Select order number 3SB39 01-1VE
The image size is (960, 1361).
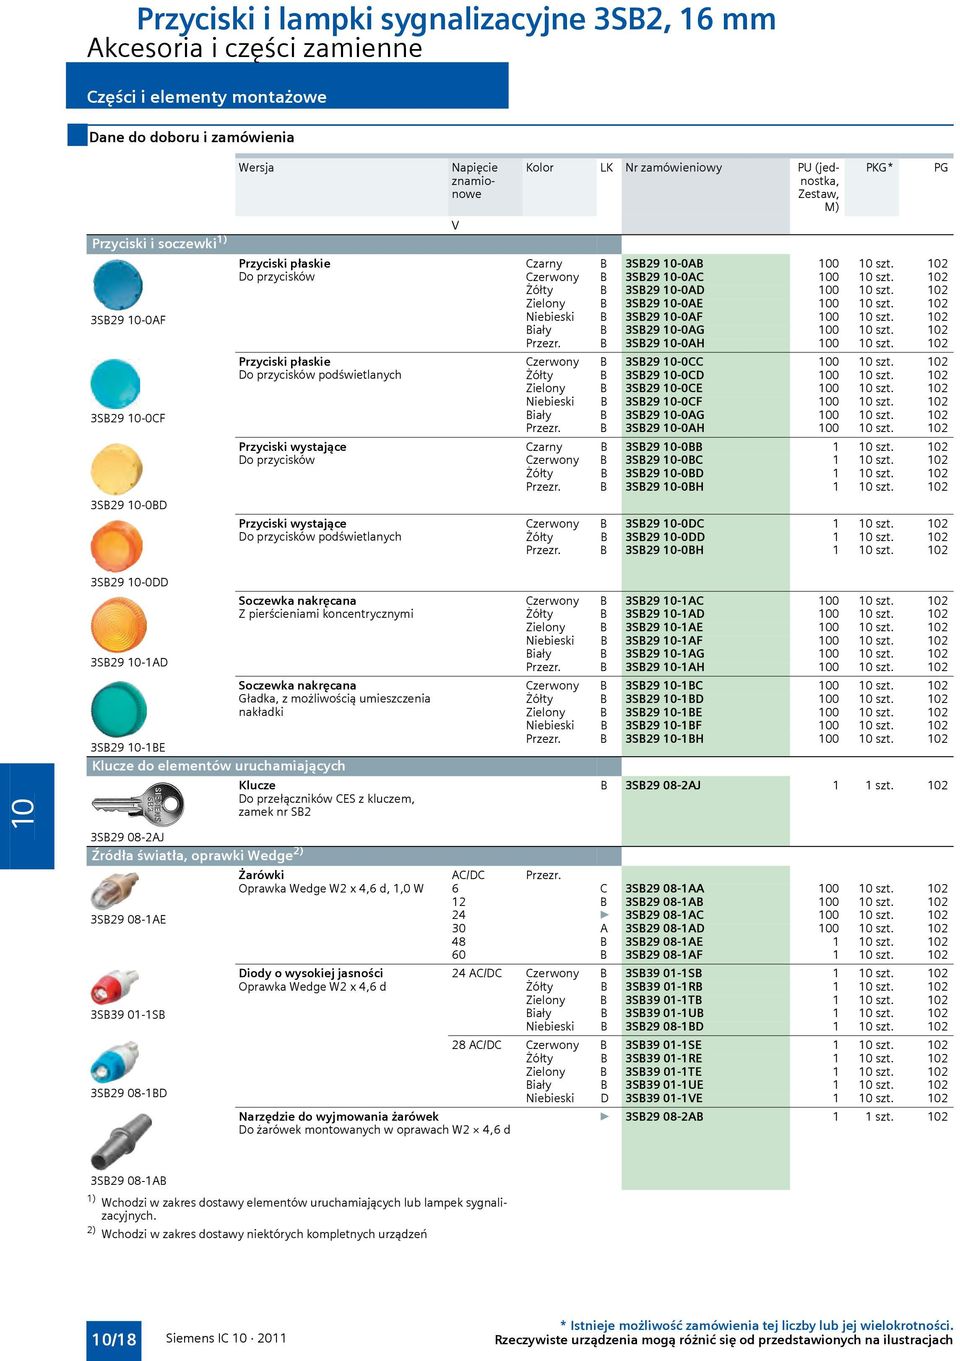[663, 1098]
